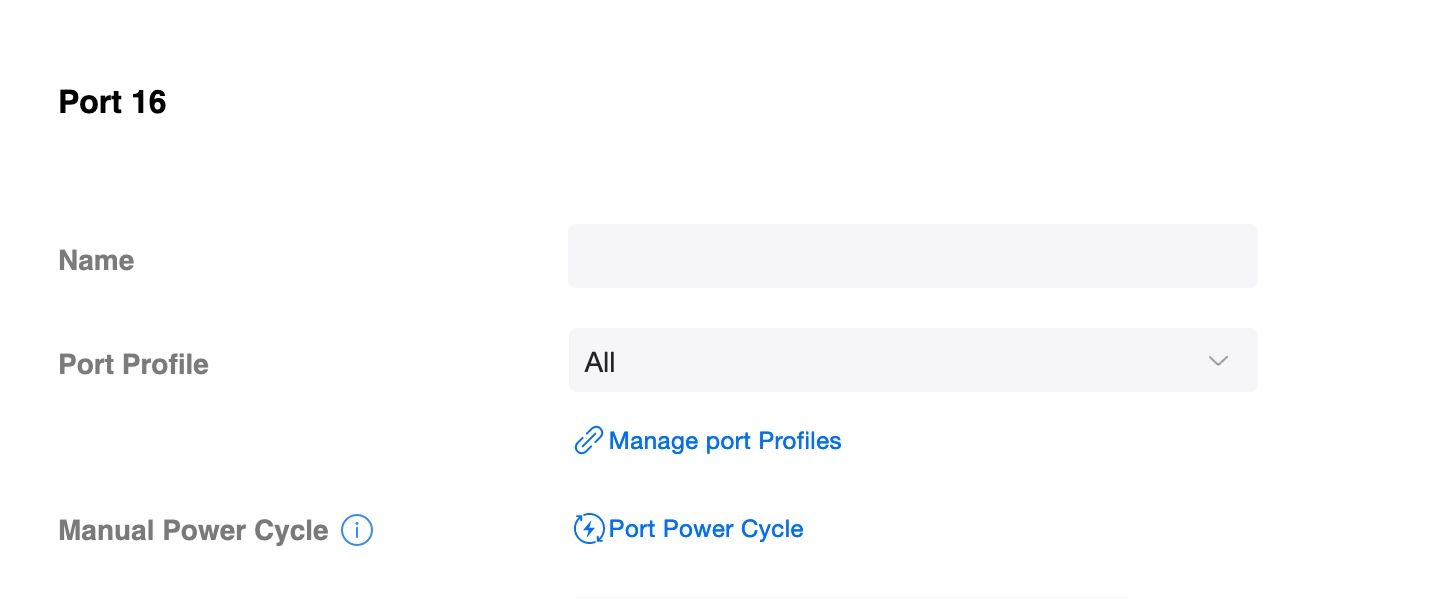This screenshot has width=1438, height=598.
Task: Focus the Name input field
Action: pos(912,256)
